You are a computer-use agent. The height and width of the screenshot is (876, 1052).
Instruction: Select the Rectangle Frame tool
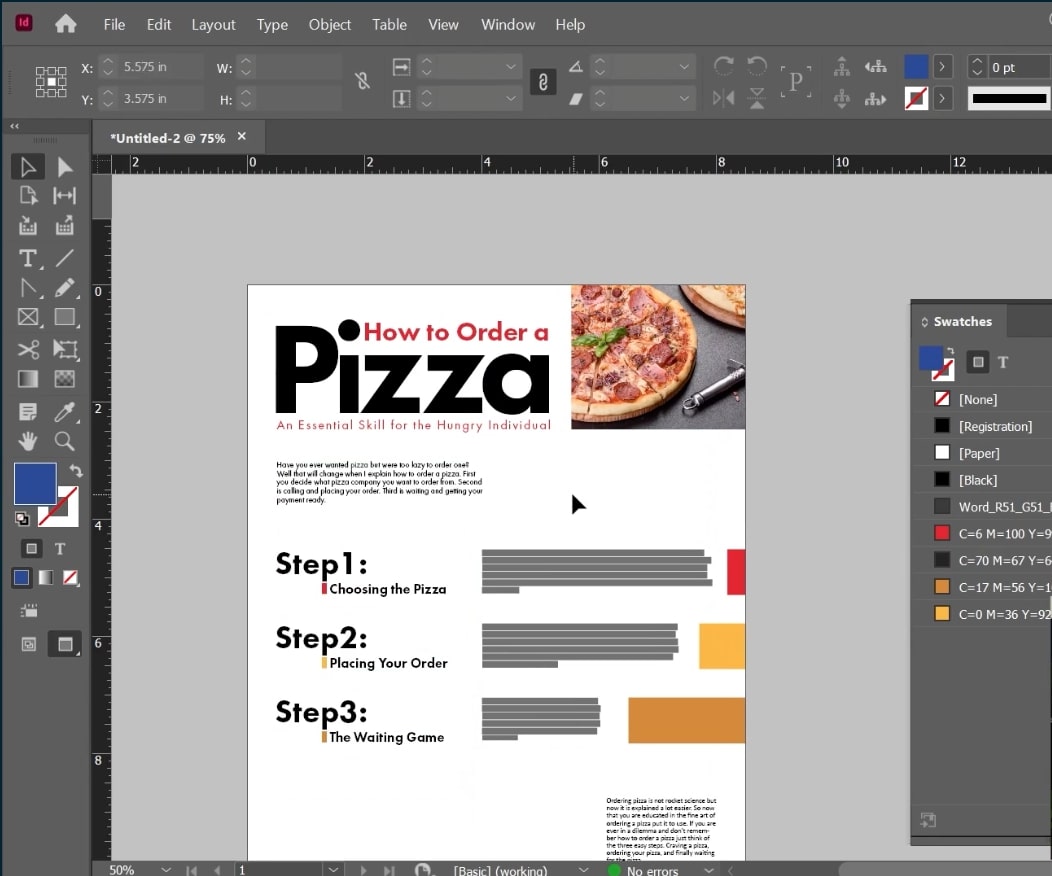pos(27,318)
